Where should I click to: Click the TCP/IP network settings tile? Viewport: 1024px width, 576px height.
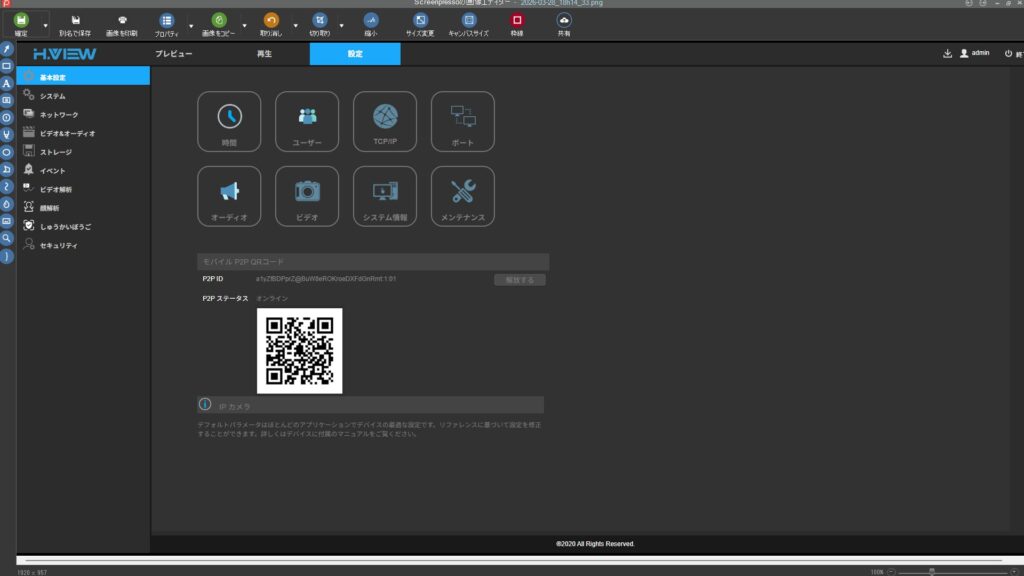(x=385, y=122)
